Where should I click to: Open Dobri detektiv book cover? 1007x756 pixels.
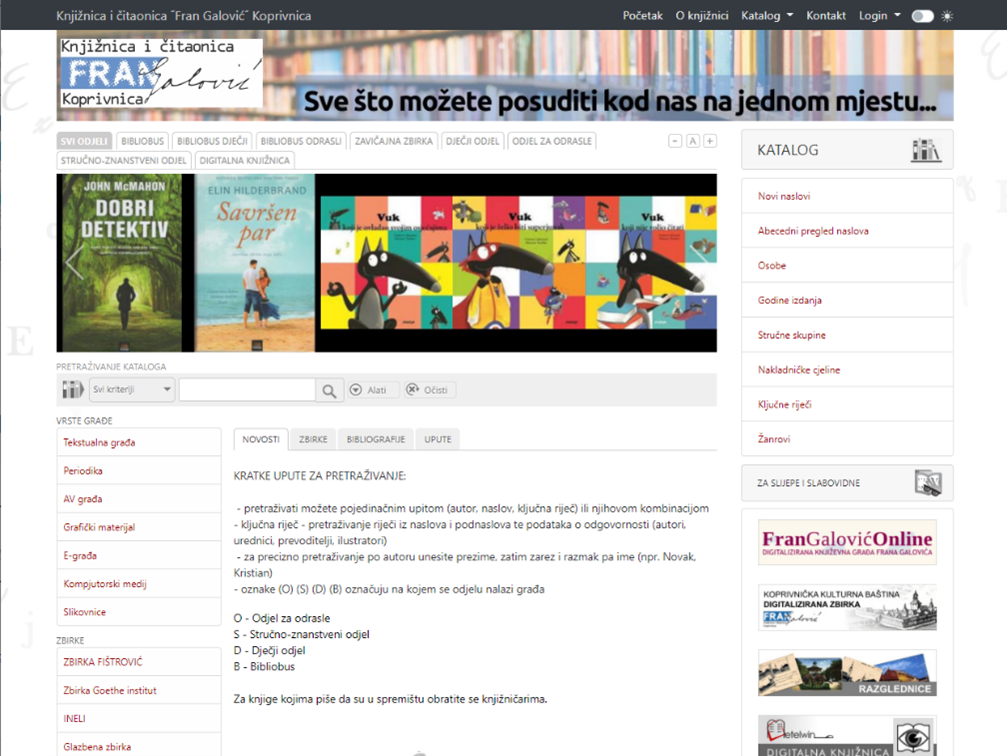123,263
